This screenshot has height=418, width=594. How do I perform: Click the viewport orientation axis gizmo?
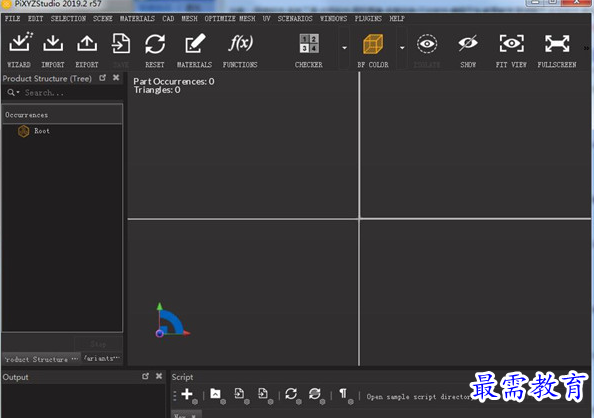pos(172,320)
